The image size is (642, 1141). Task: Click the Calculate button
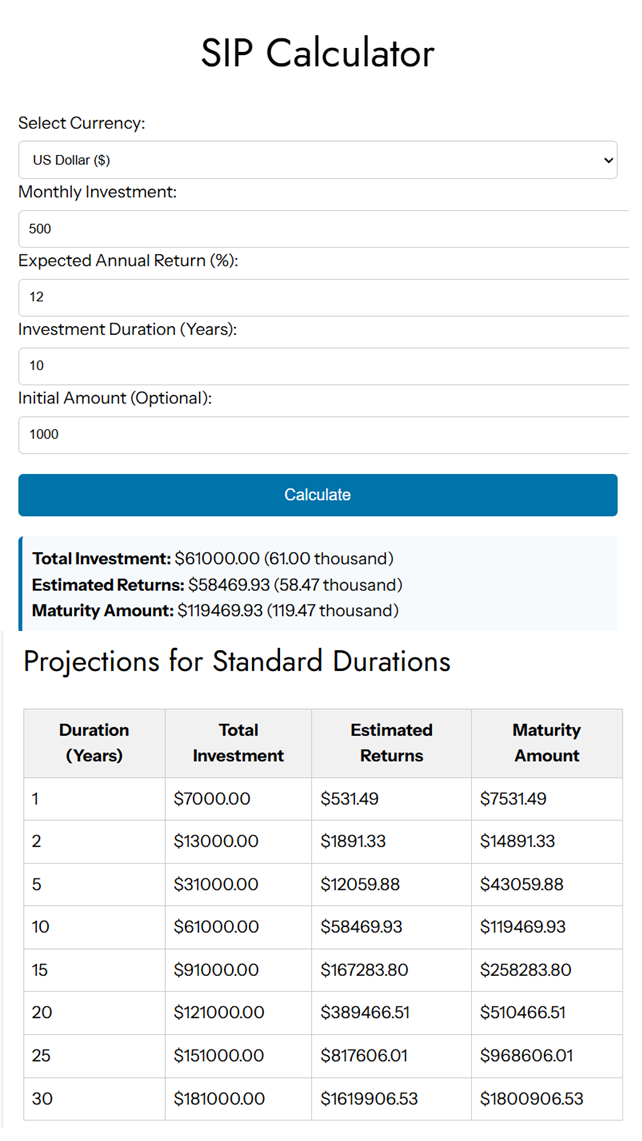click(x=318, y=495)
